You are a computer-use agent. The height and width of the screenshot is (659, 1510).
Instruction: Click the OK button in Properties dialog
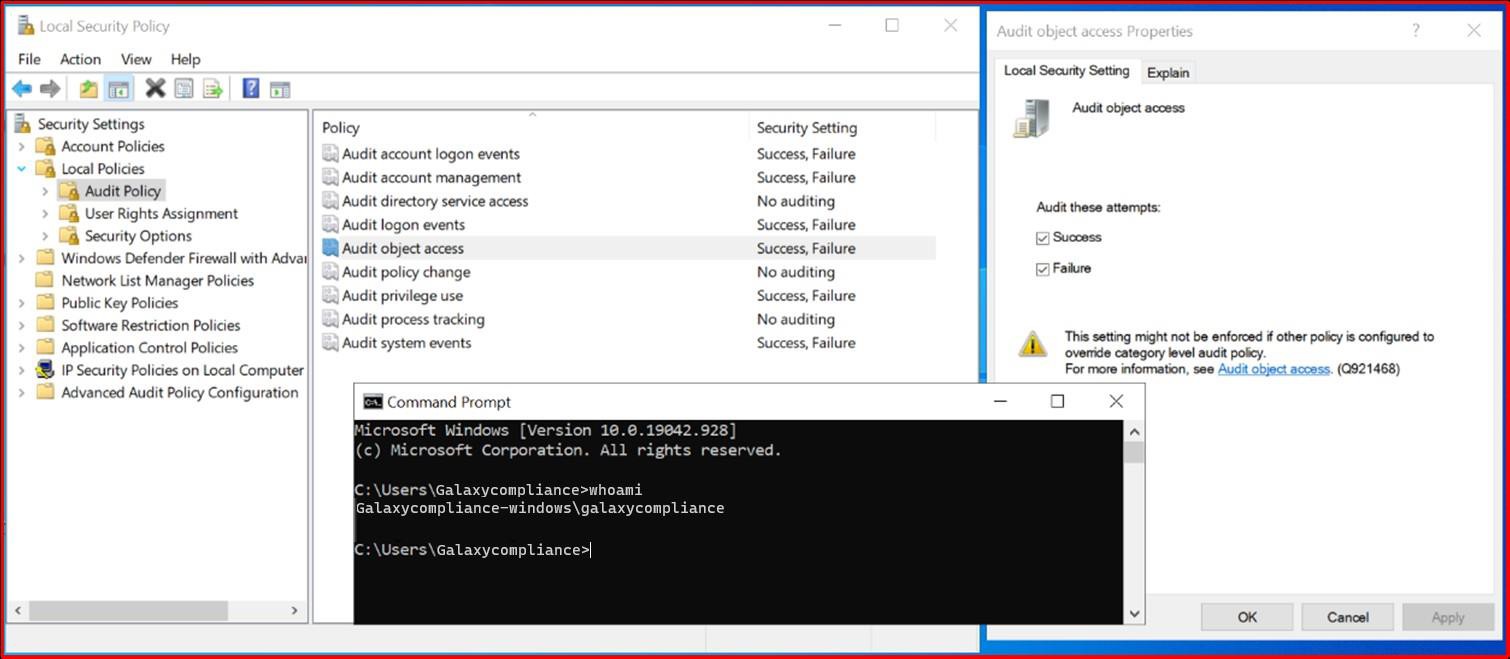point(1246,617)
